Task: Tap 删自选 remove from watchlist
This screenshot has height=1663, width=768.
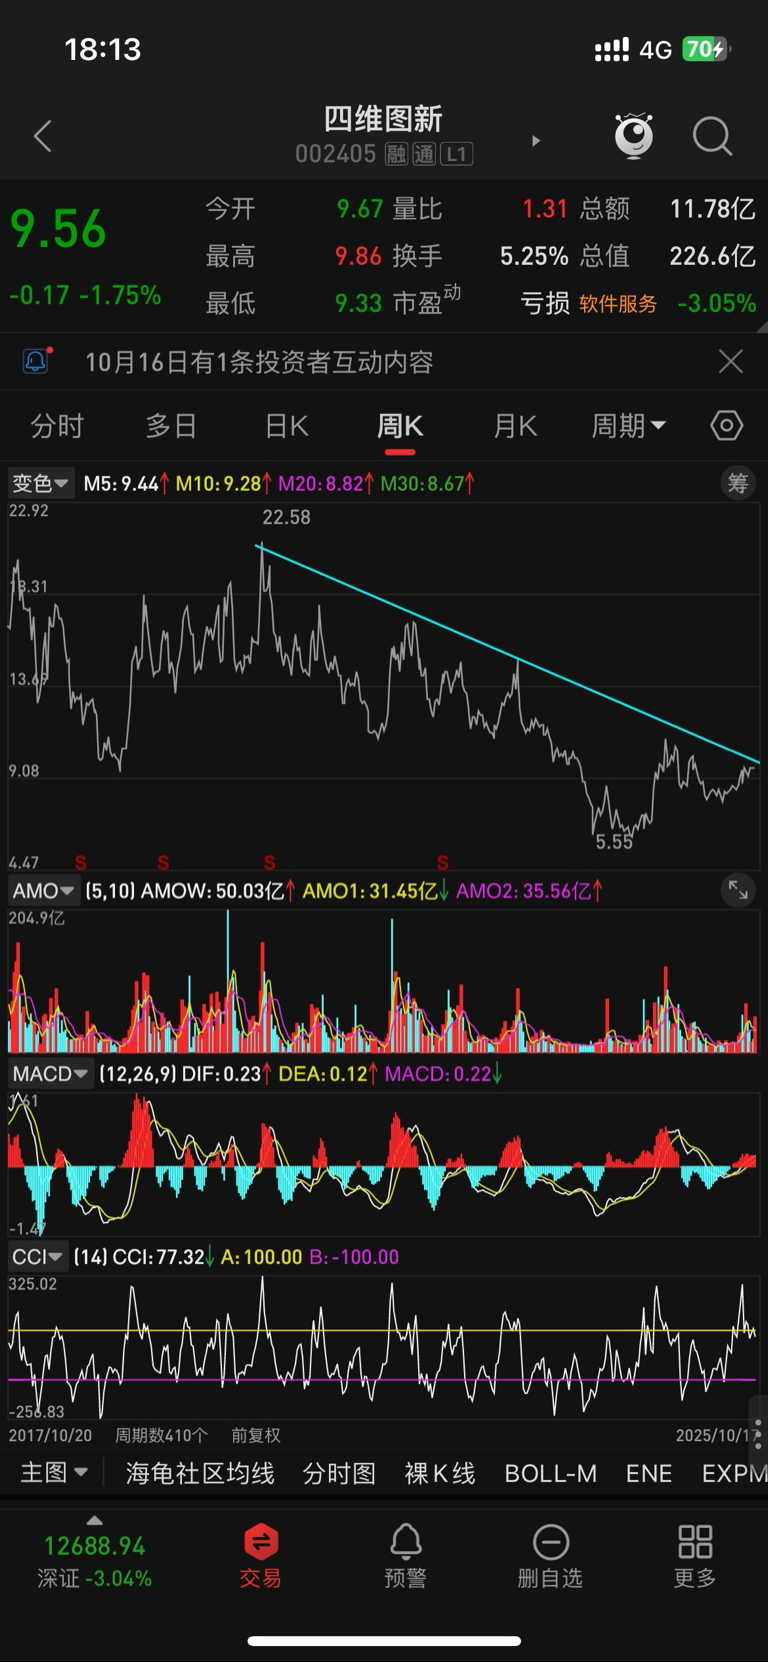Action: pyautogui.click(x=550, y=1556)
